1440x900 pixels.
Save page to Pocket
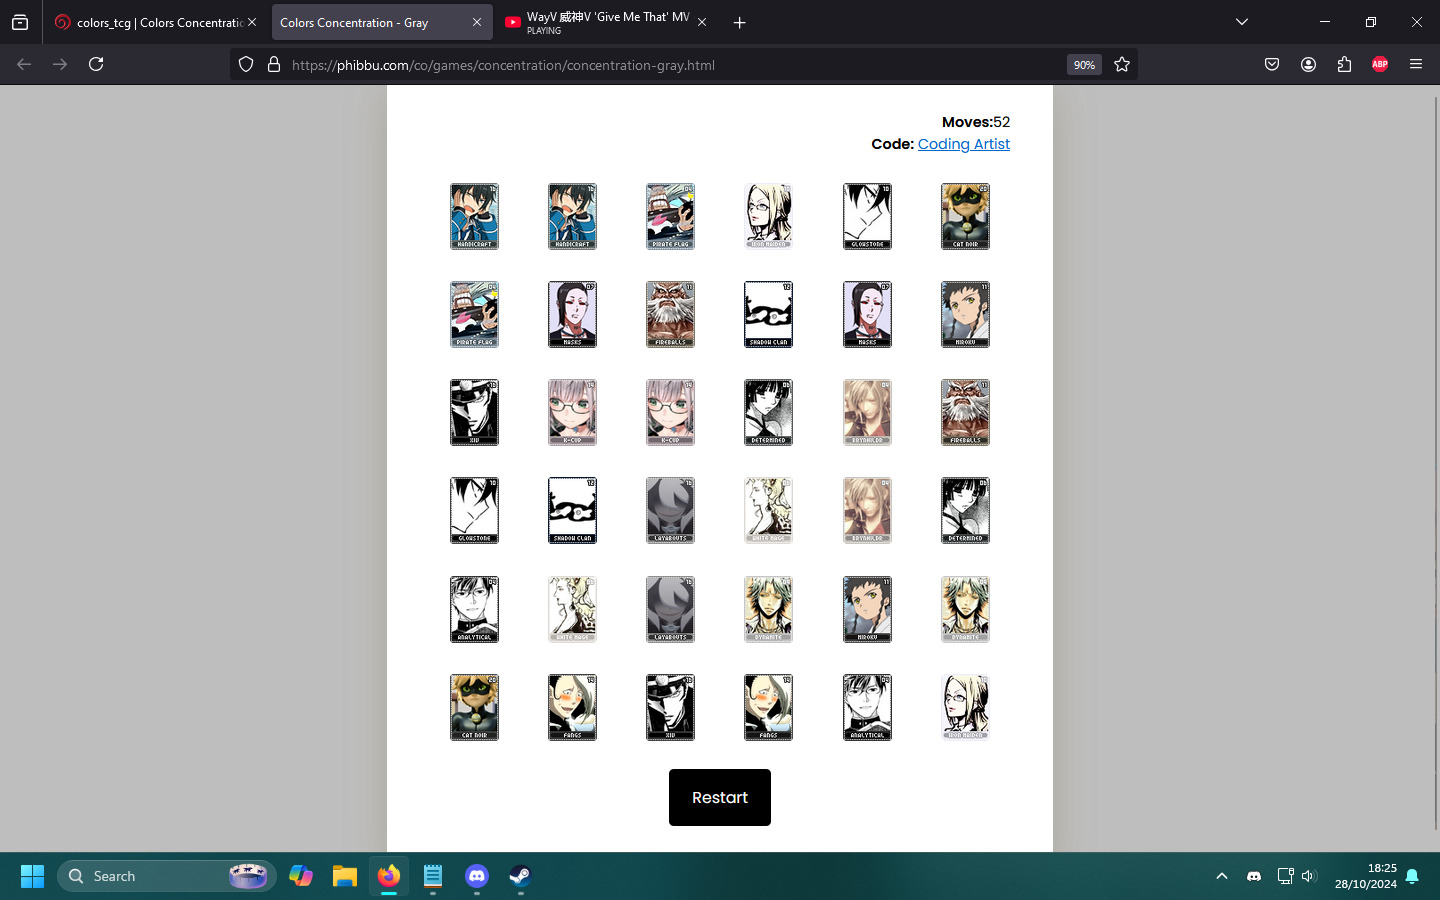click(x=1272, y=64)
